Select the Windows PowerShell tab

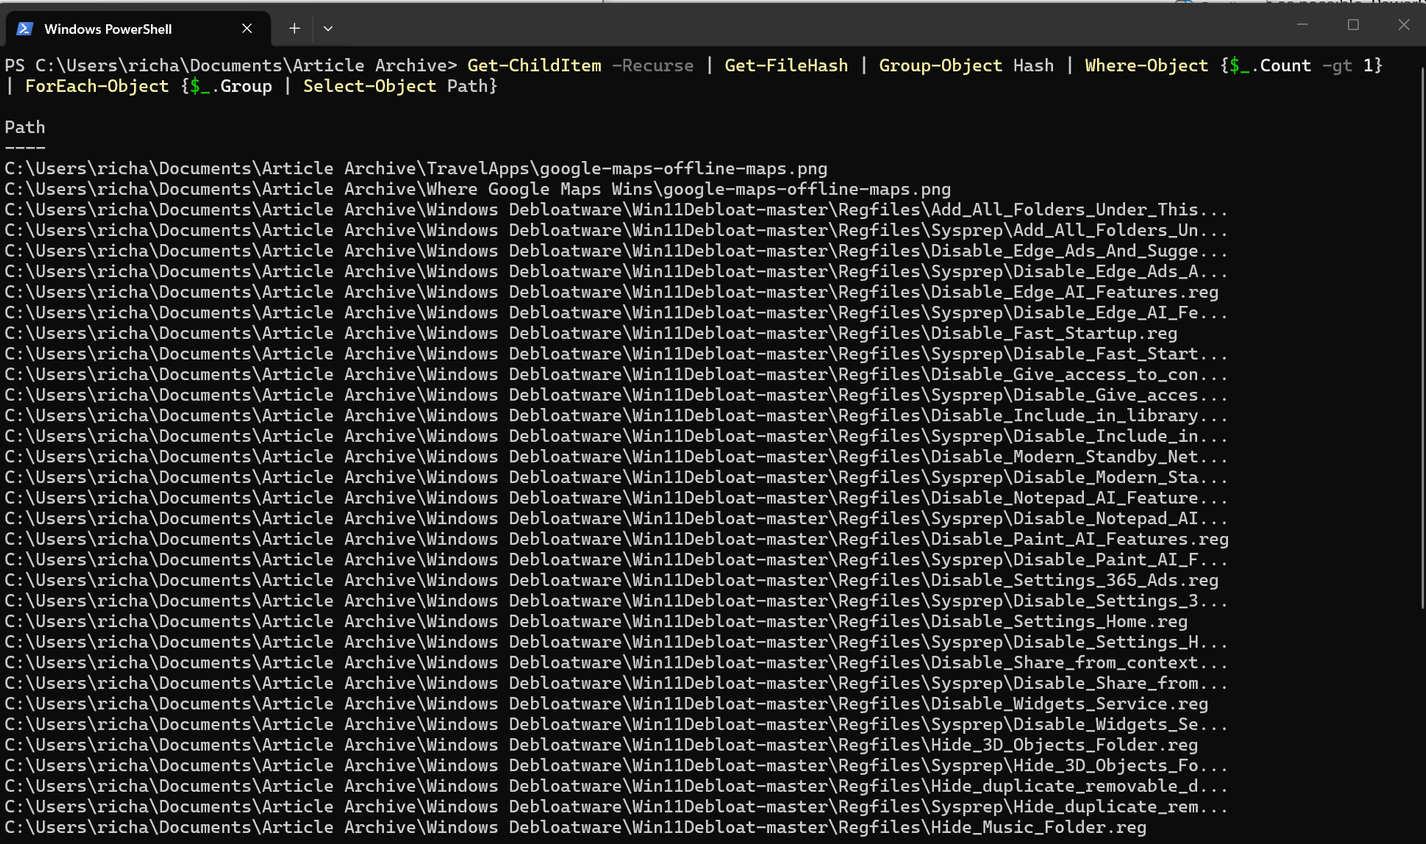pos(138,29)
